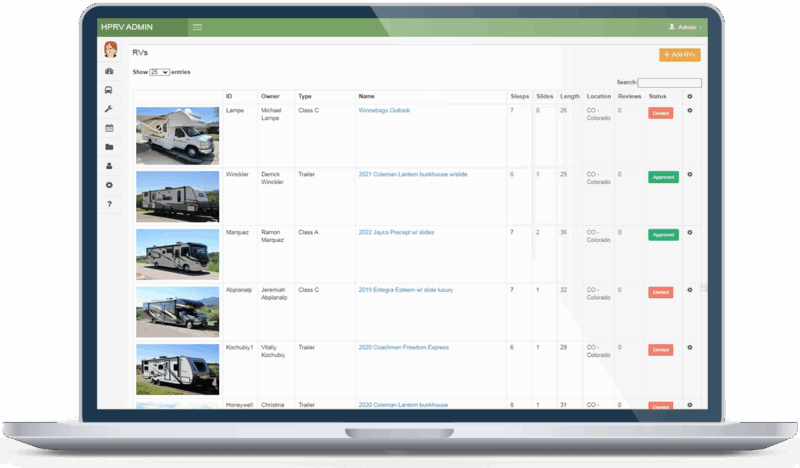Image resolution: width=800 pixels, height=468 pixels.
Task: Sort table by Slides column header
Action: pyautogui.click(x=545, y=96)
